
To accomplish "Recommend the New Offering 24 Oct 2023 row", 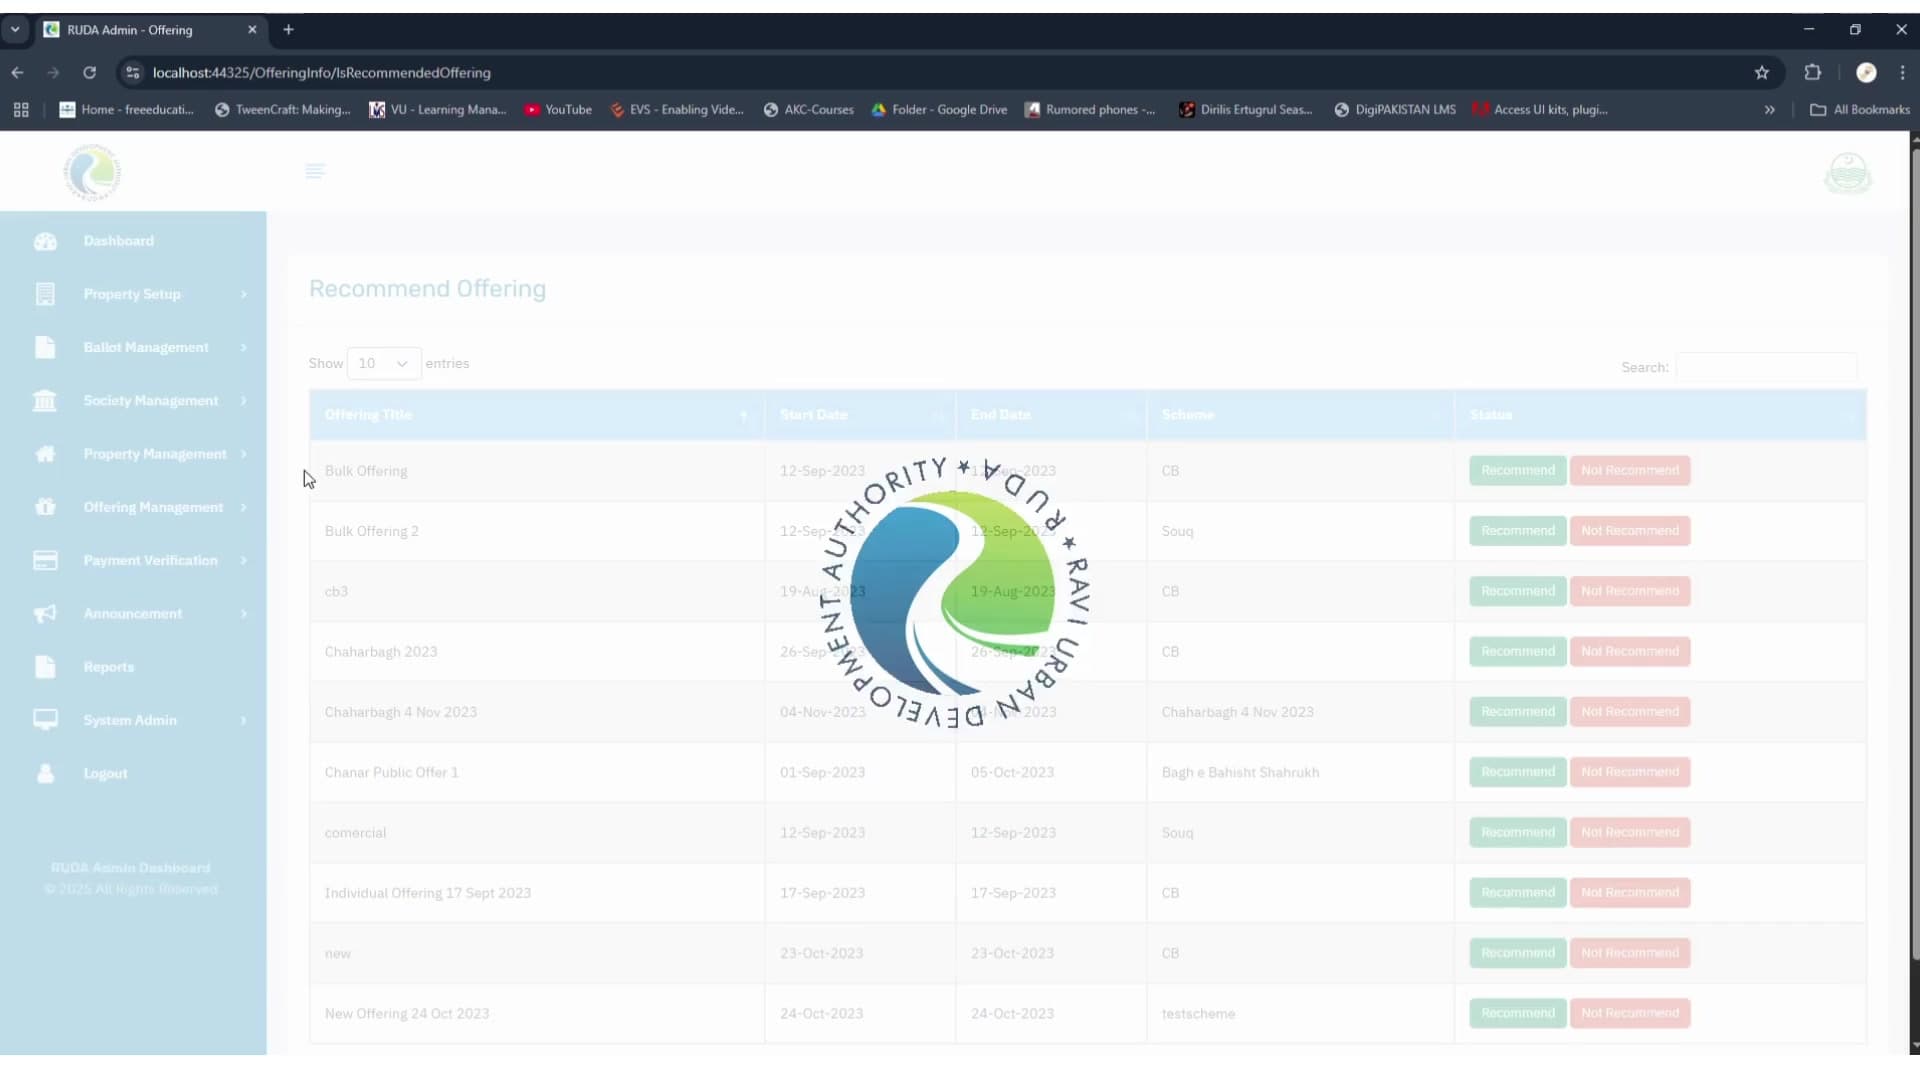I will (x=1517, y=1013).
